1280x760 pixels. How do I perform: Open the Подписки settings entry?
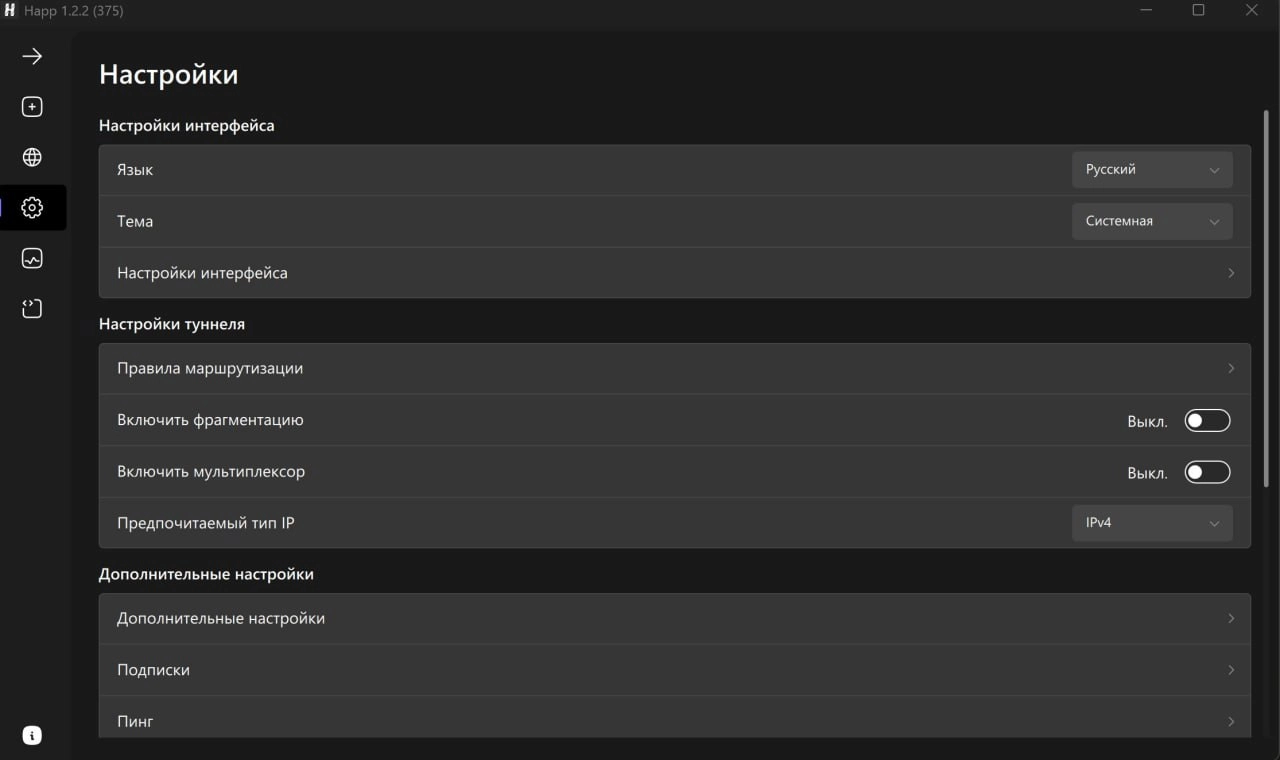674,670
